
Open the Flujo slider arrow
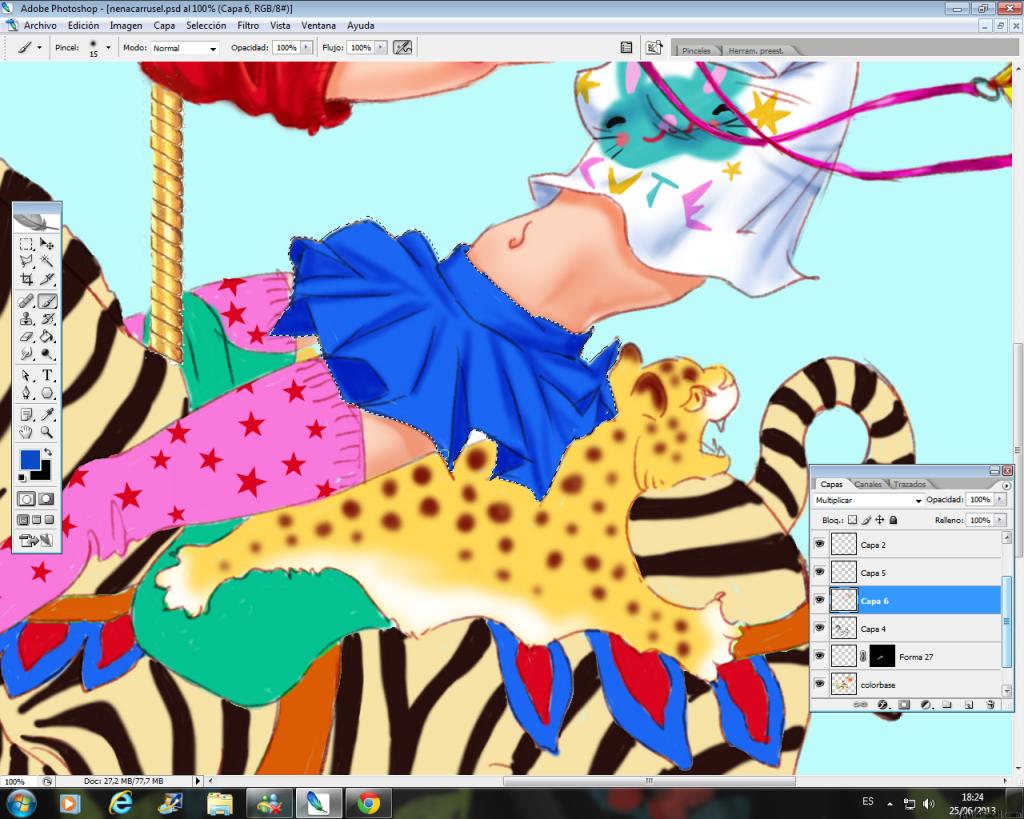(x=381, y=48)
